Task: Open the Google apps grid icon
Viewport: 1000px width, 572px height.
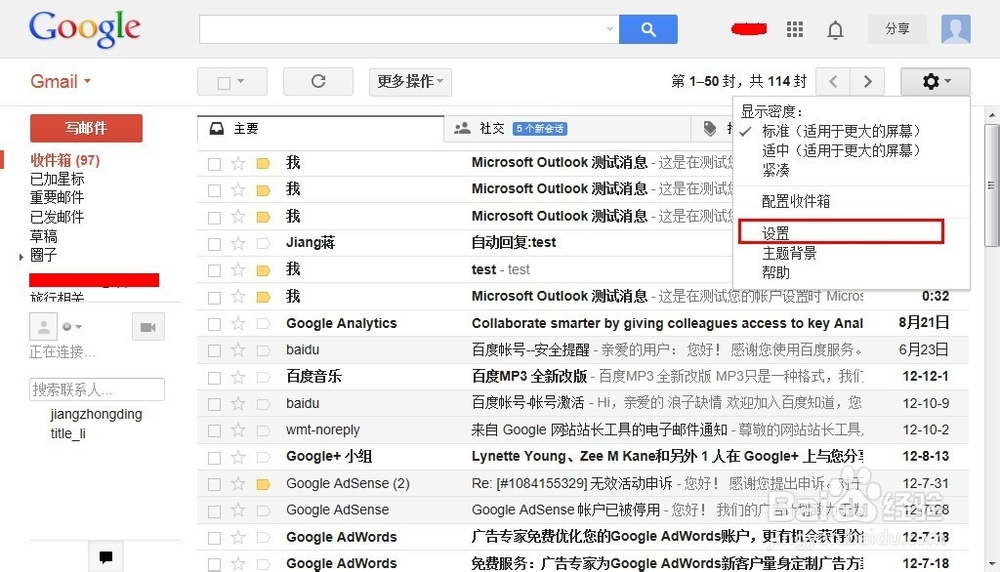Action: (795, 29)
